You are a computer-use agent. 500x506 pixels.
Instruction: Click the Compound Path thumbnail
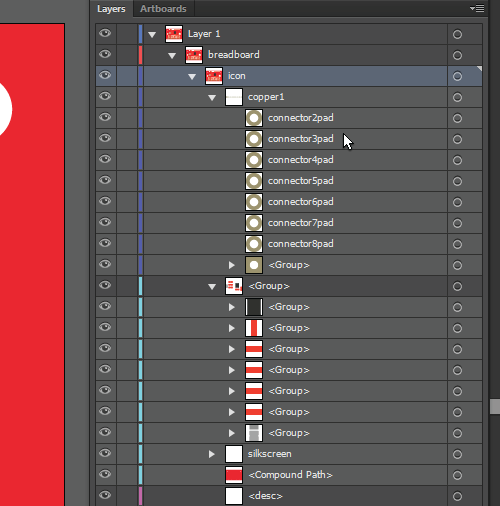click(x=234, y=475)
